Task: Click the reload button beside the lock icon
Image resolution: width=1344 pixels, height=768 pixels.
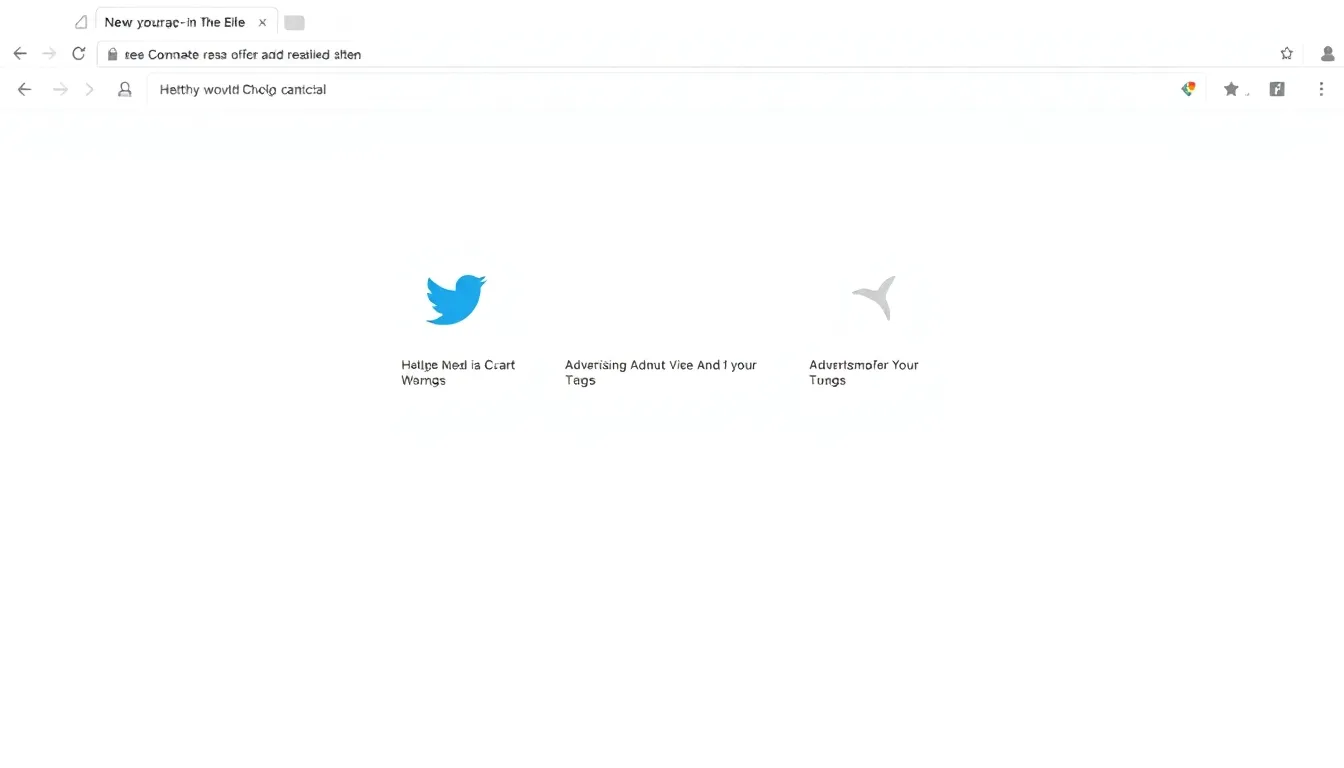Action: 79,54
